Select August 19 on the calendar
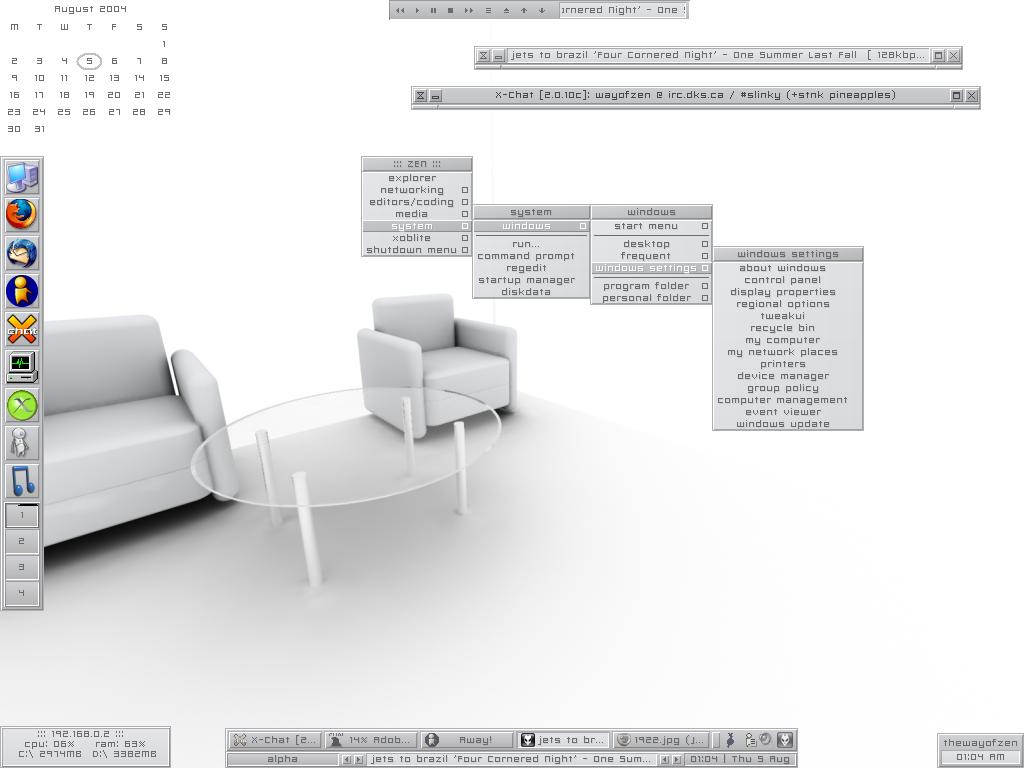Image resolution: width=1024 pixels, height=768 pixels. (x=89, y=95)
